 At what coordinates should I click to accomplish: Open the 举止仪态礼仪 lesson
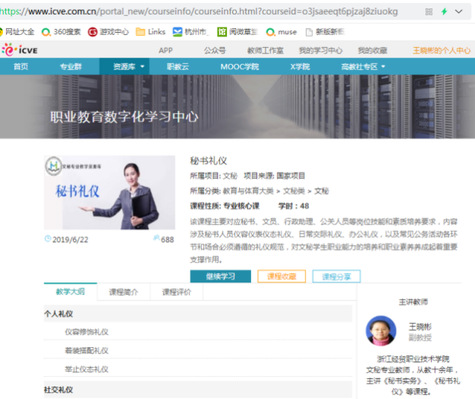click(x=87, y=369)
